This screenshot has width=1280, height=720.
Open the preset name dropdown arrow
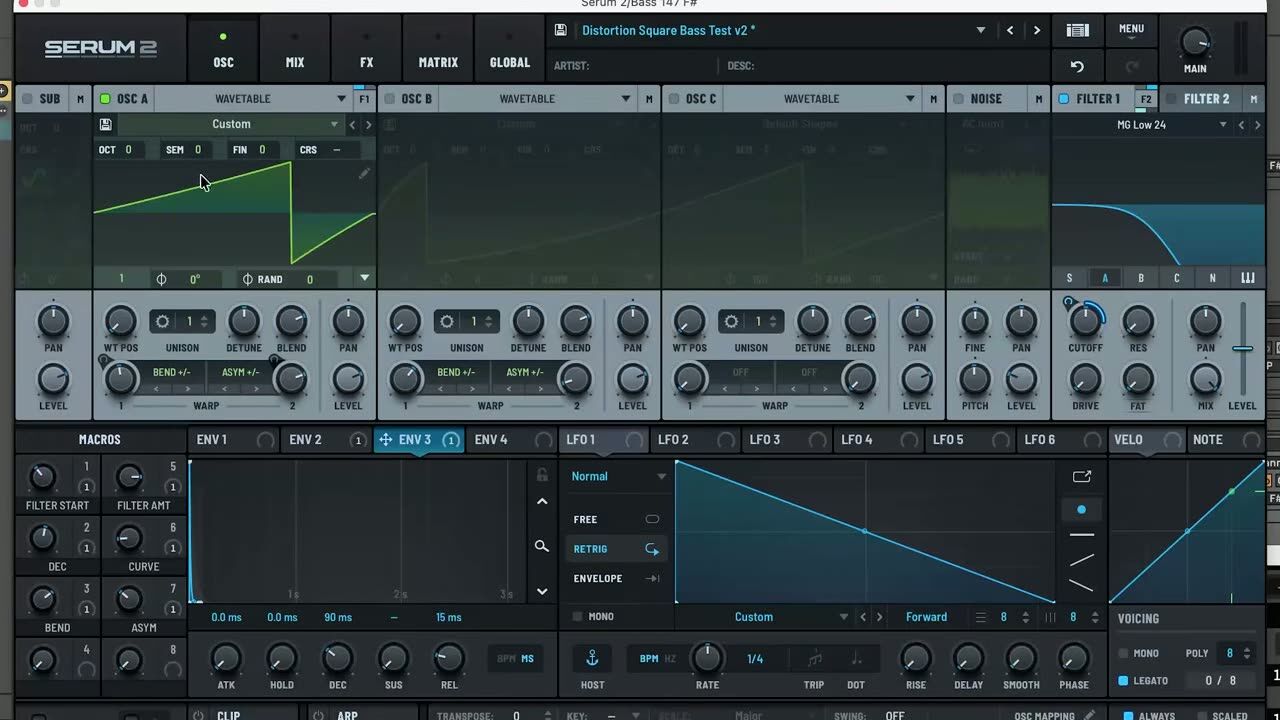click(981, 31)
